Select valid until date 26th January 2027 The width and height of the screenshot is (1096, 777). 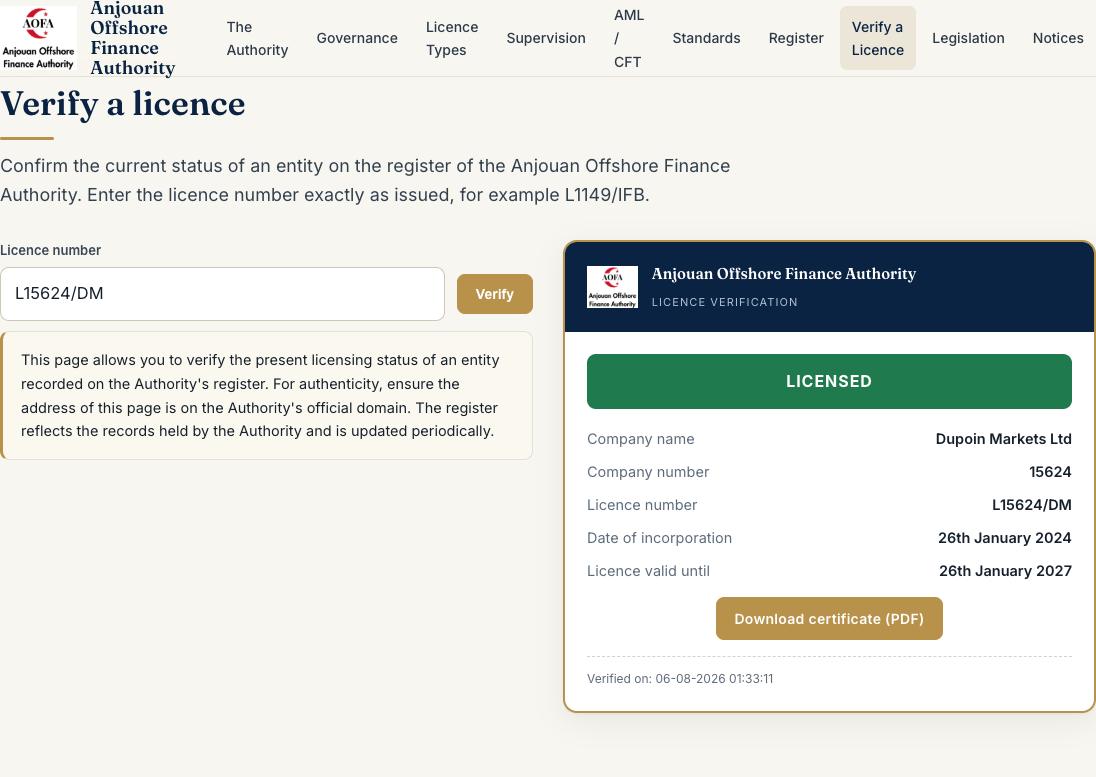(1005, 571)
